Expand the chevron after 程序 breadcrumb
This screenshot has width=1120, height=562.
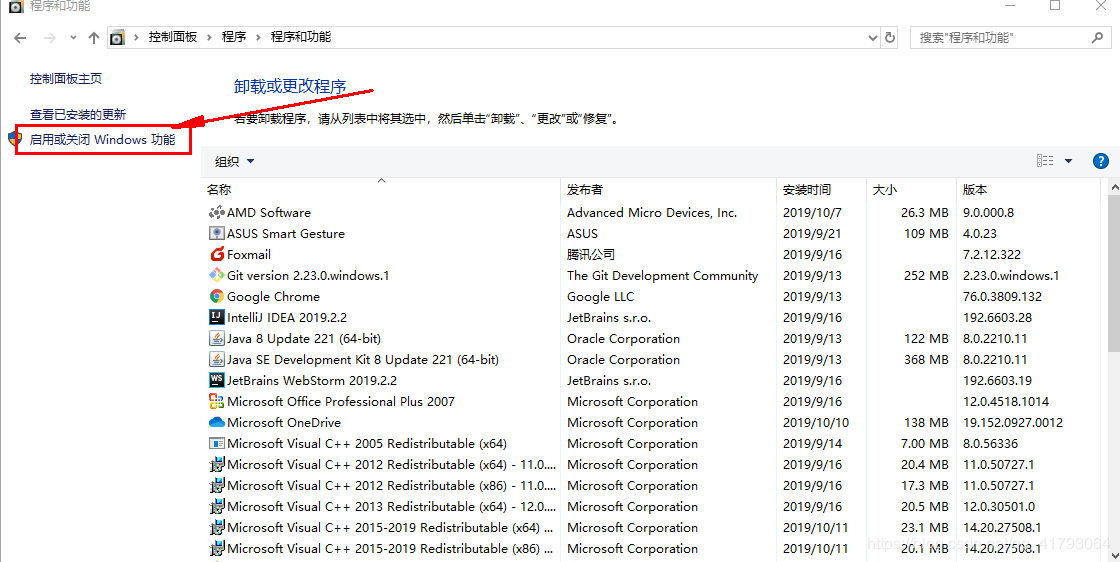click(259, 37)
